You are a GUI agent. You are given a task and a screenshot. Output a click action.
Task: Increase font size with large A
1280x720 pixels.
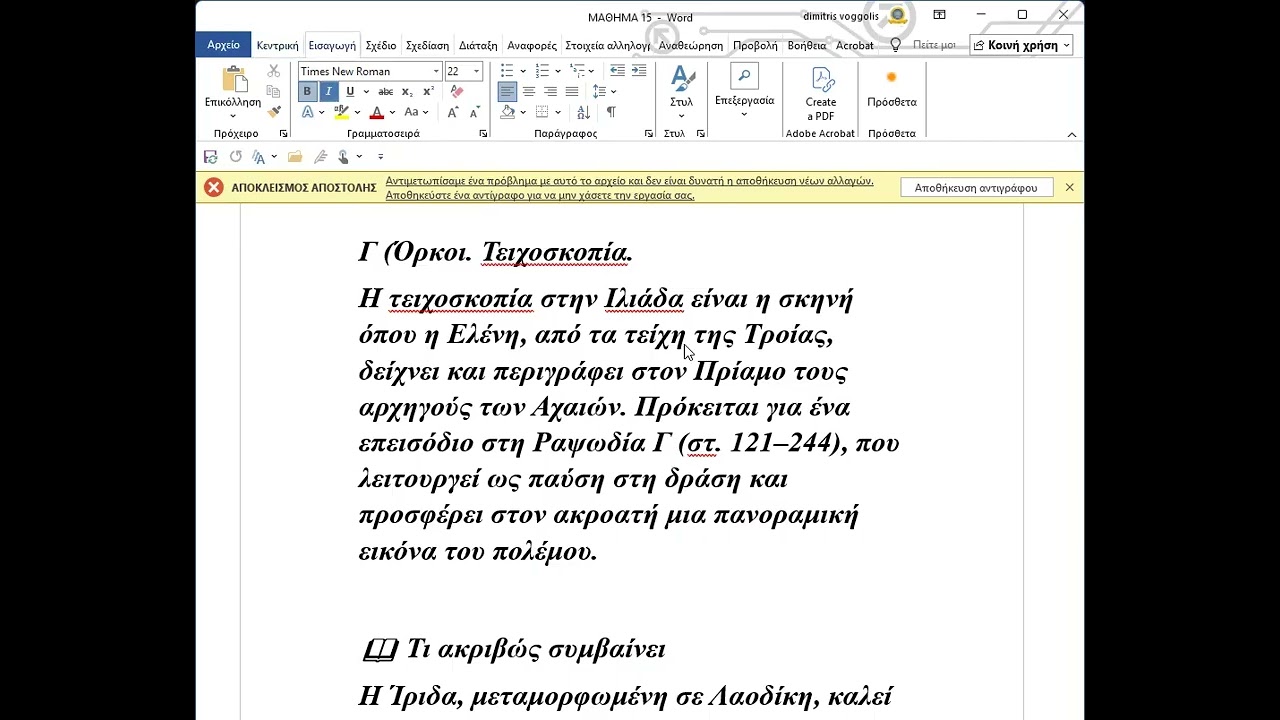pyautogui.click(x=452, y=112)
